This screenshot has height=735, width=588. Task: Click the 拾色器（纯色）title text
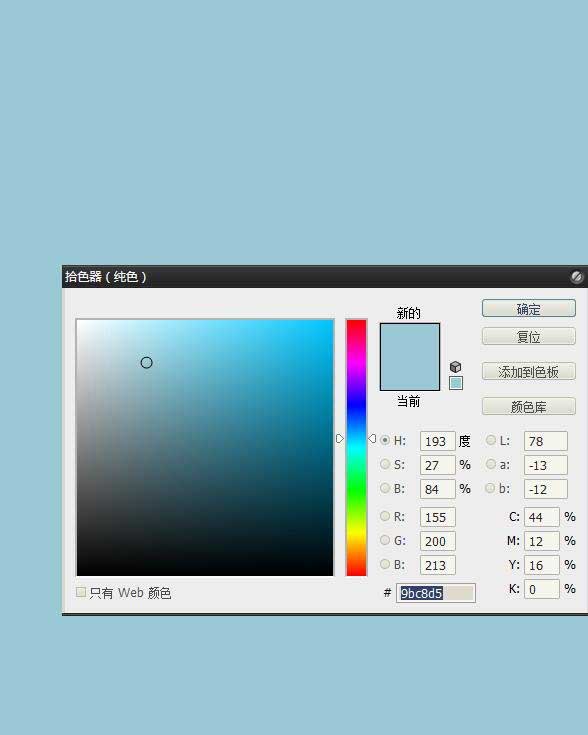pyautogui.click(x=106, y=277)
